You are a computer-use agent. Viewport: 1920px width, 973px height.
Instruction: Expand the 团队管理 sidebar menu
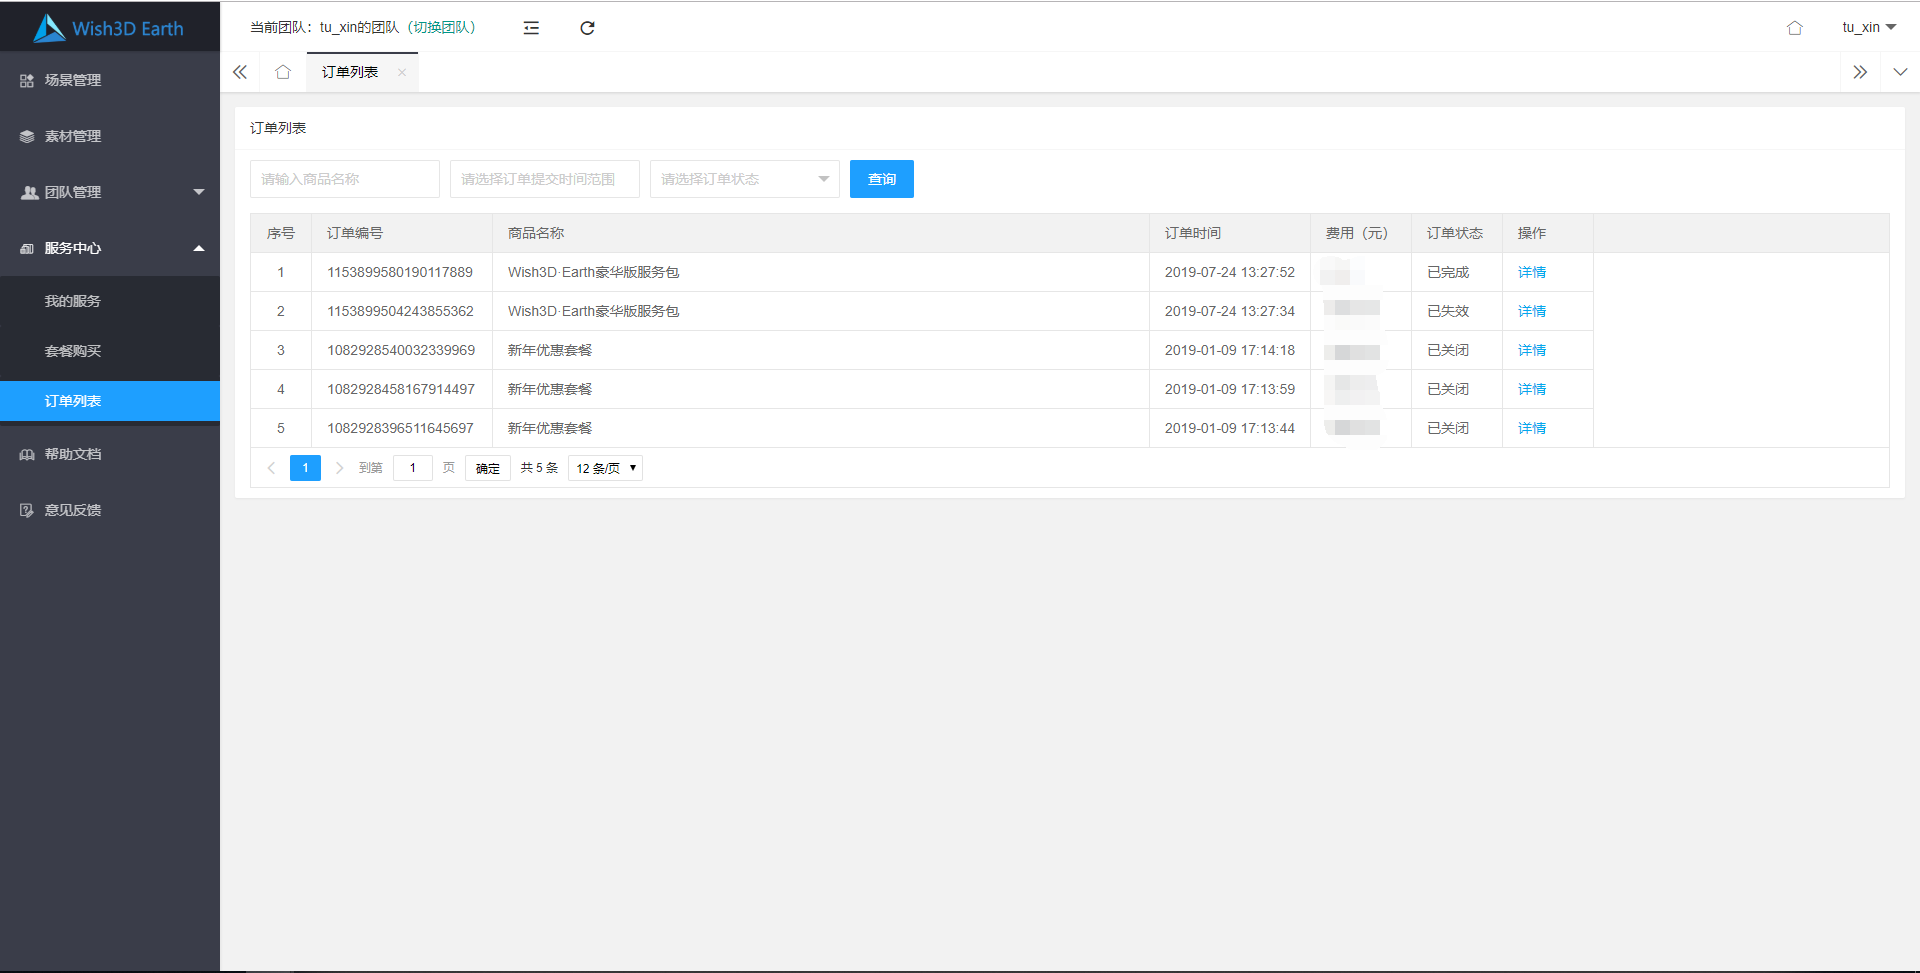tap(110, 192)
